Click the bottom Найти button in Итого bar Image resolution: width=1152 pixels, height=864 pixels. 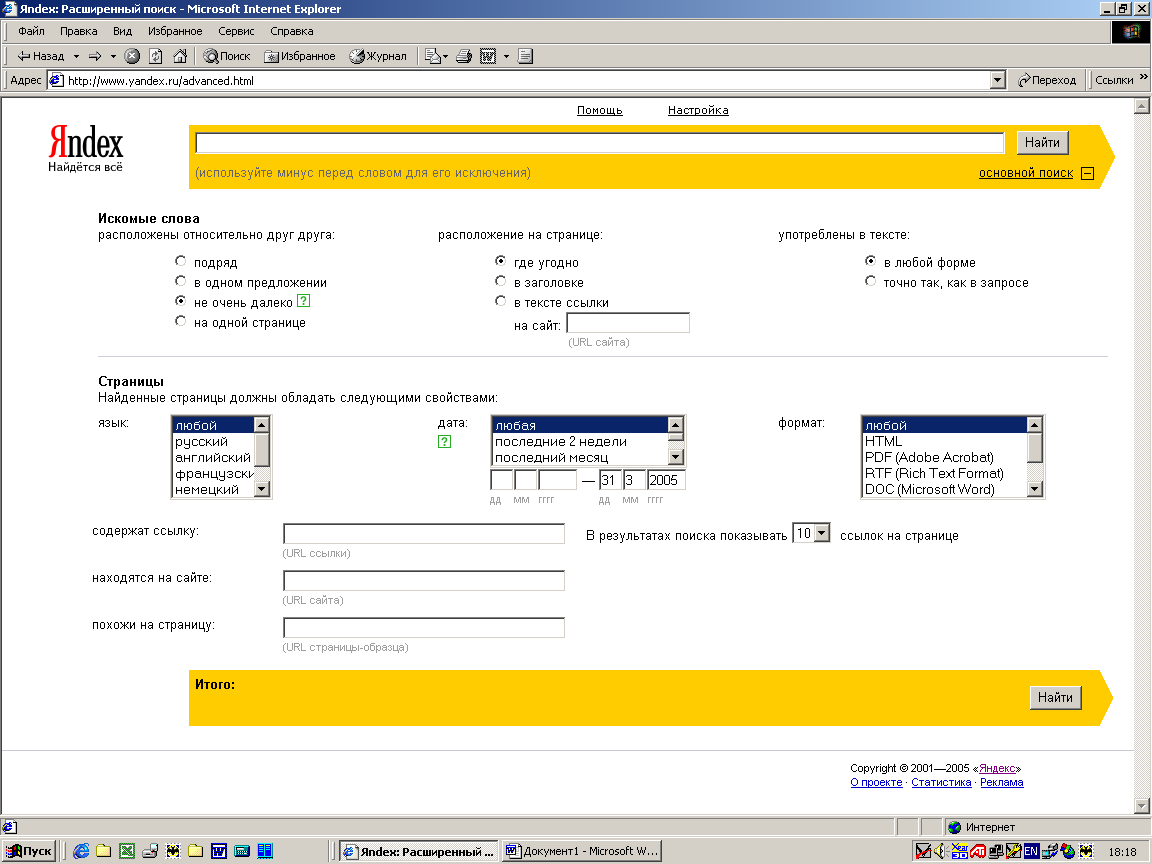(1055, 697)
